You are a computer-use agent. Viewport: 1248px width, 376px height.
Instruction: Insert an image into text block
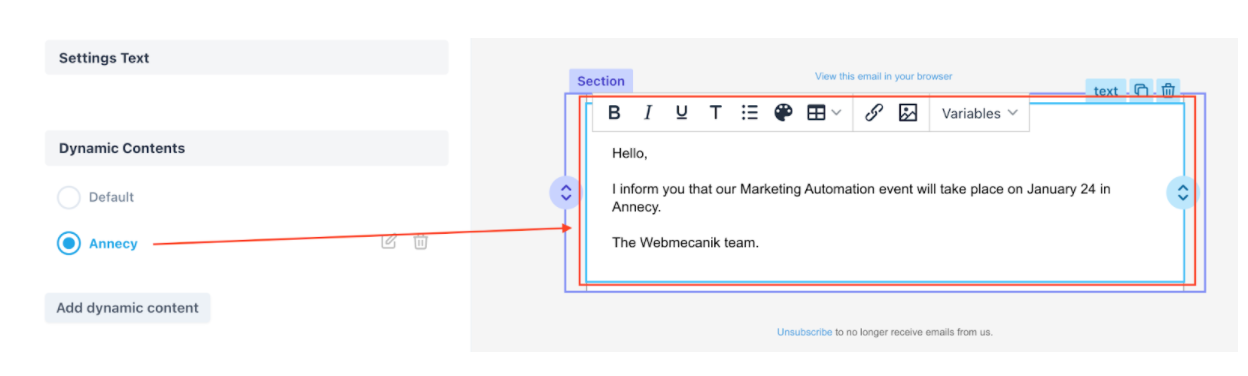point(908,113)
